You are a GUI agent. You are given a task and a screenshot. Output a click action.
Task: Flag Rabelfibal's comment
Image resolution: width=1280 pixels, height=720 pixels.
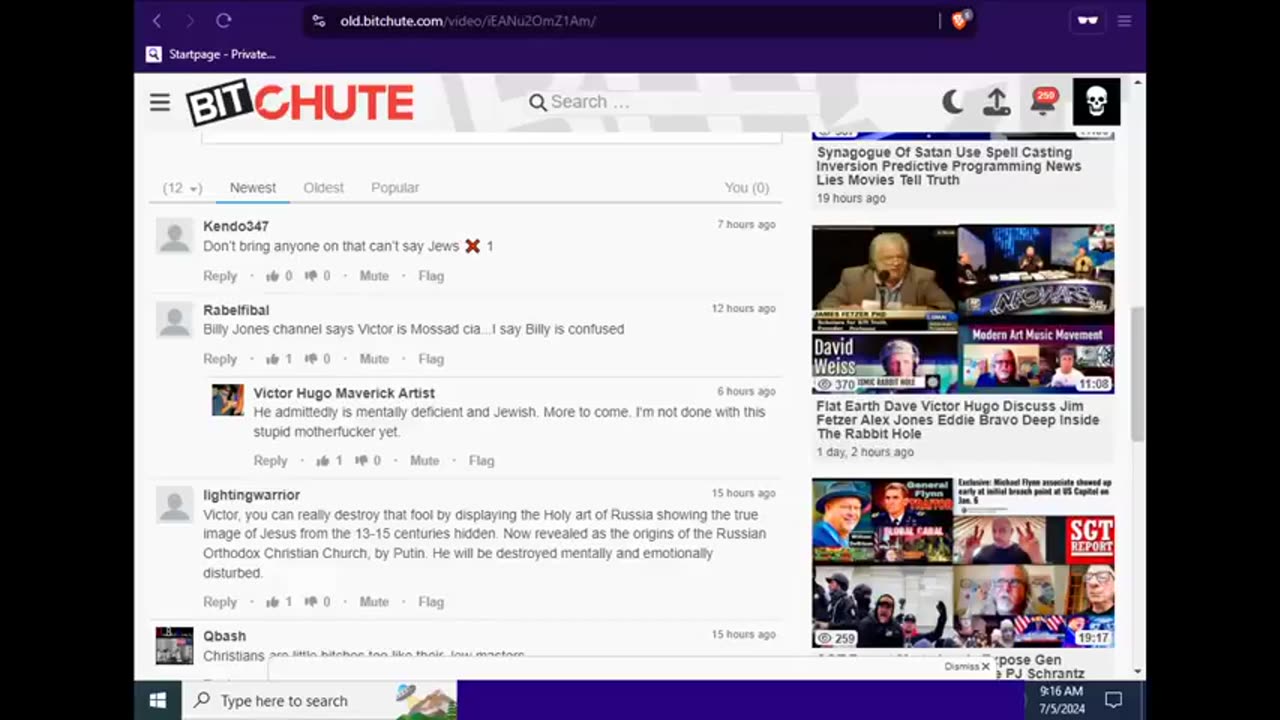coord(431,359)
